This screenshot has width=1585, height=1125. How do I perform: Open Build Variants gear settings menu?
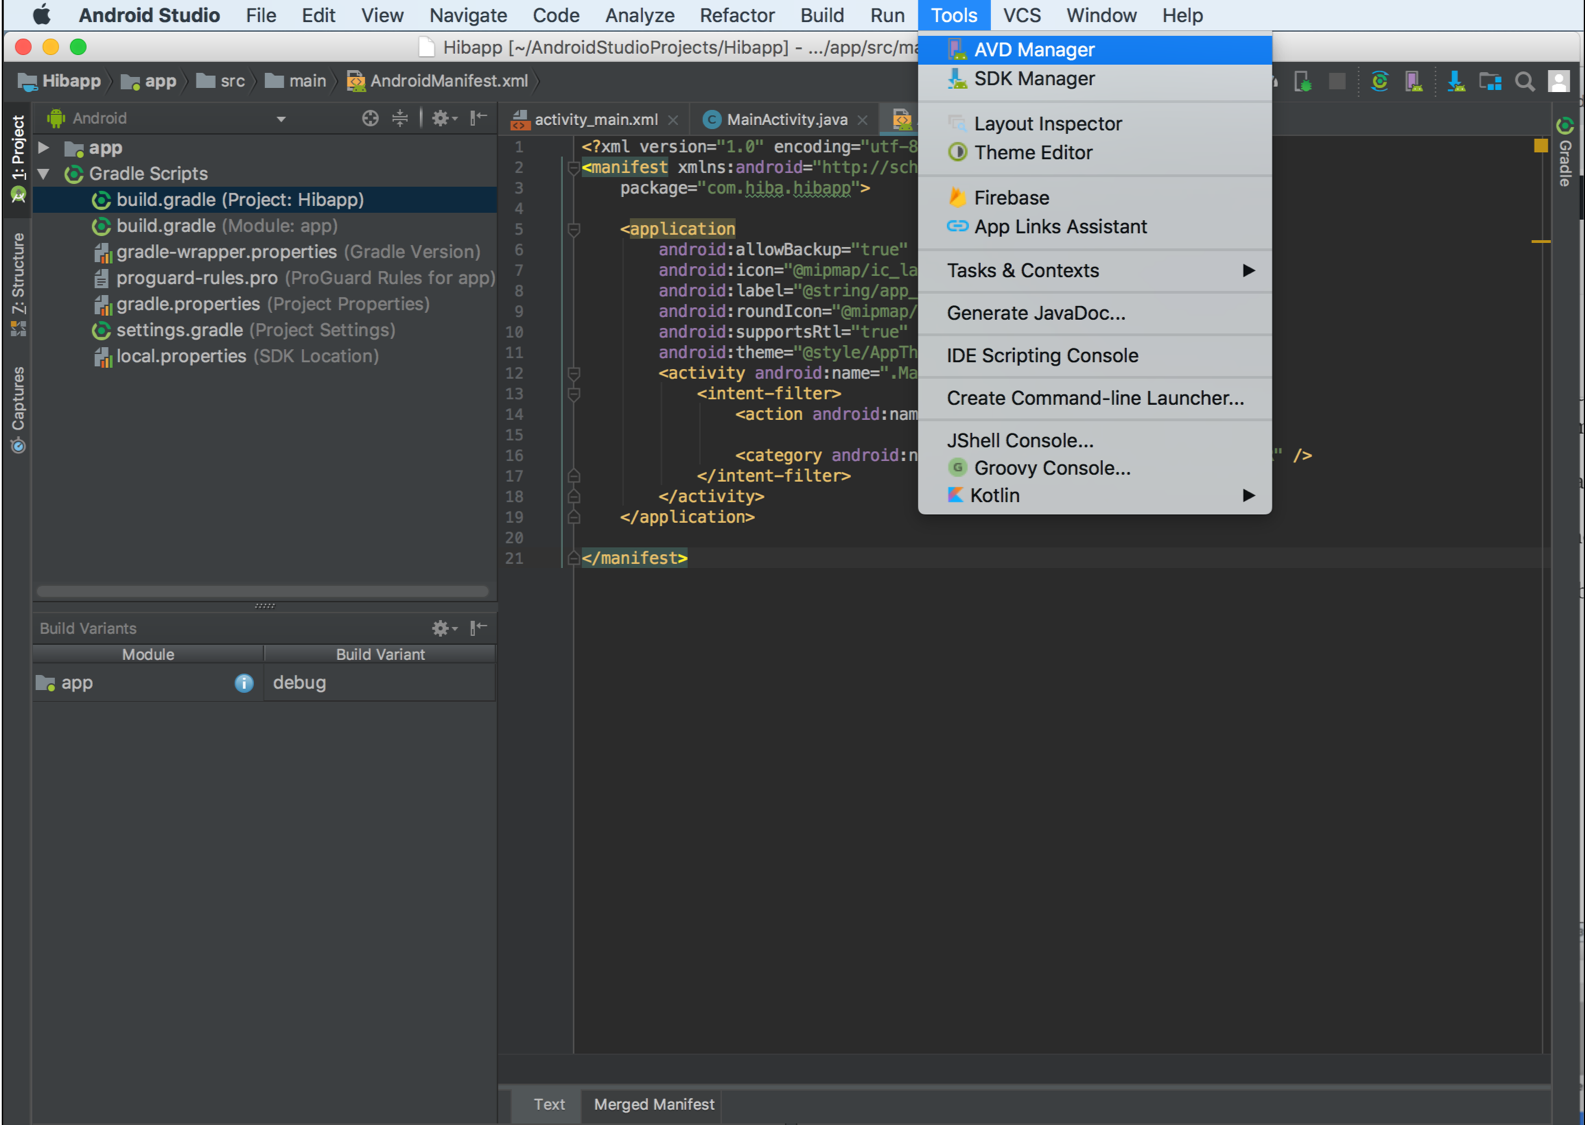point(443,628)
